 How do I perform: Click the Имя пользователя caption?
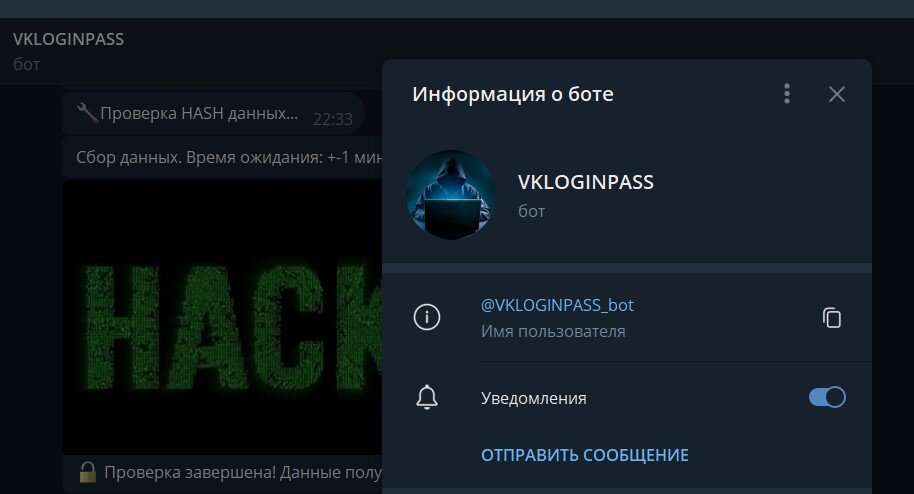pyautogui.click(x=553, y=331)
